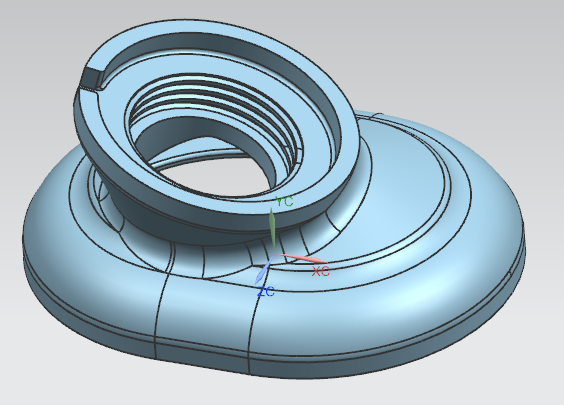Select the ZC axis label
Viewport: 564px width, 405px height.
click(266, 291)
